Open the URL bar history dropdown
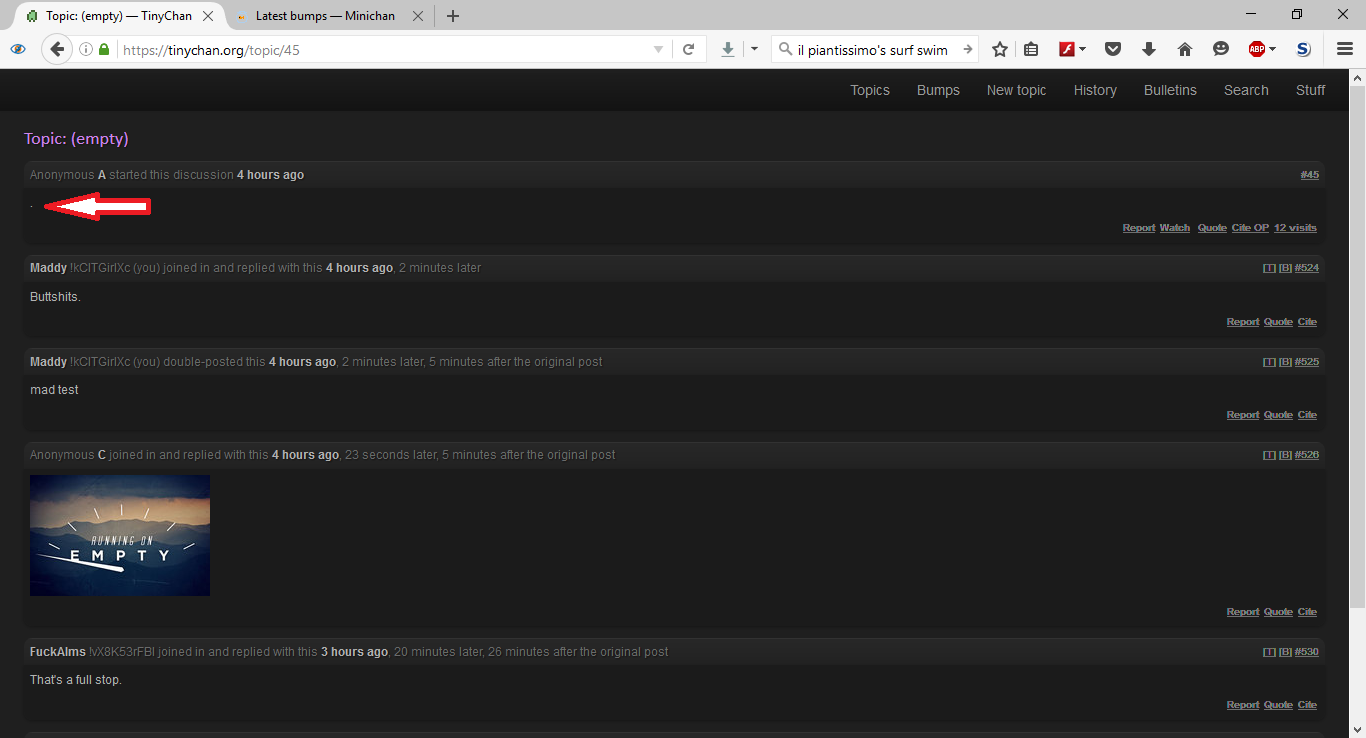Image resolution: width=1366 pixels, height=738 pixels. 658,49
